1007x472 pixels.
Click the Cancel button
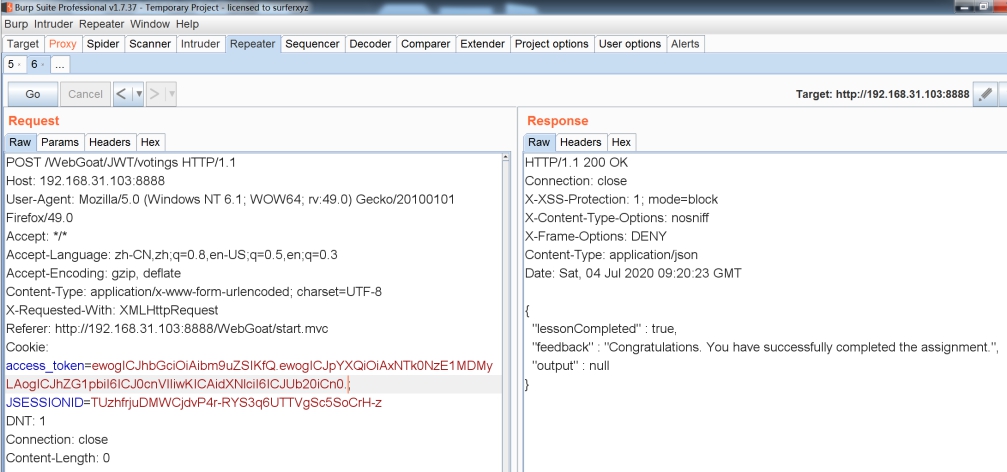click(x=85, y=94)
